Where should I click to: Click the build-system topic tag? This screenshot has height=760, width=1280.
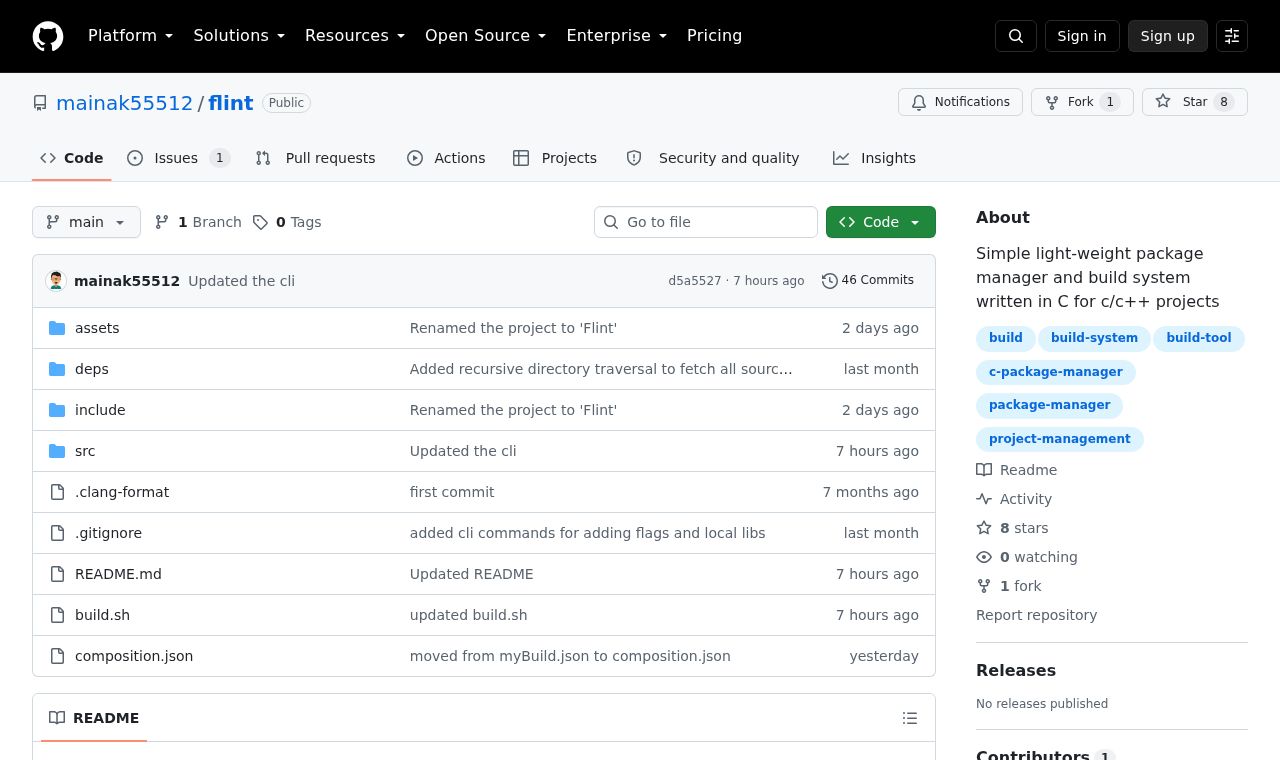point(1094,338)
